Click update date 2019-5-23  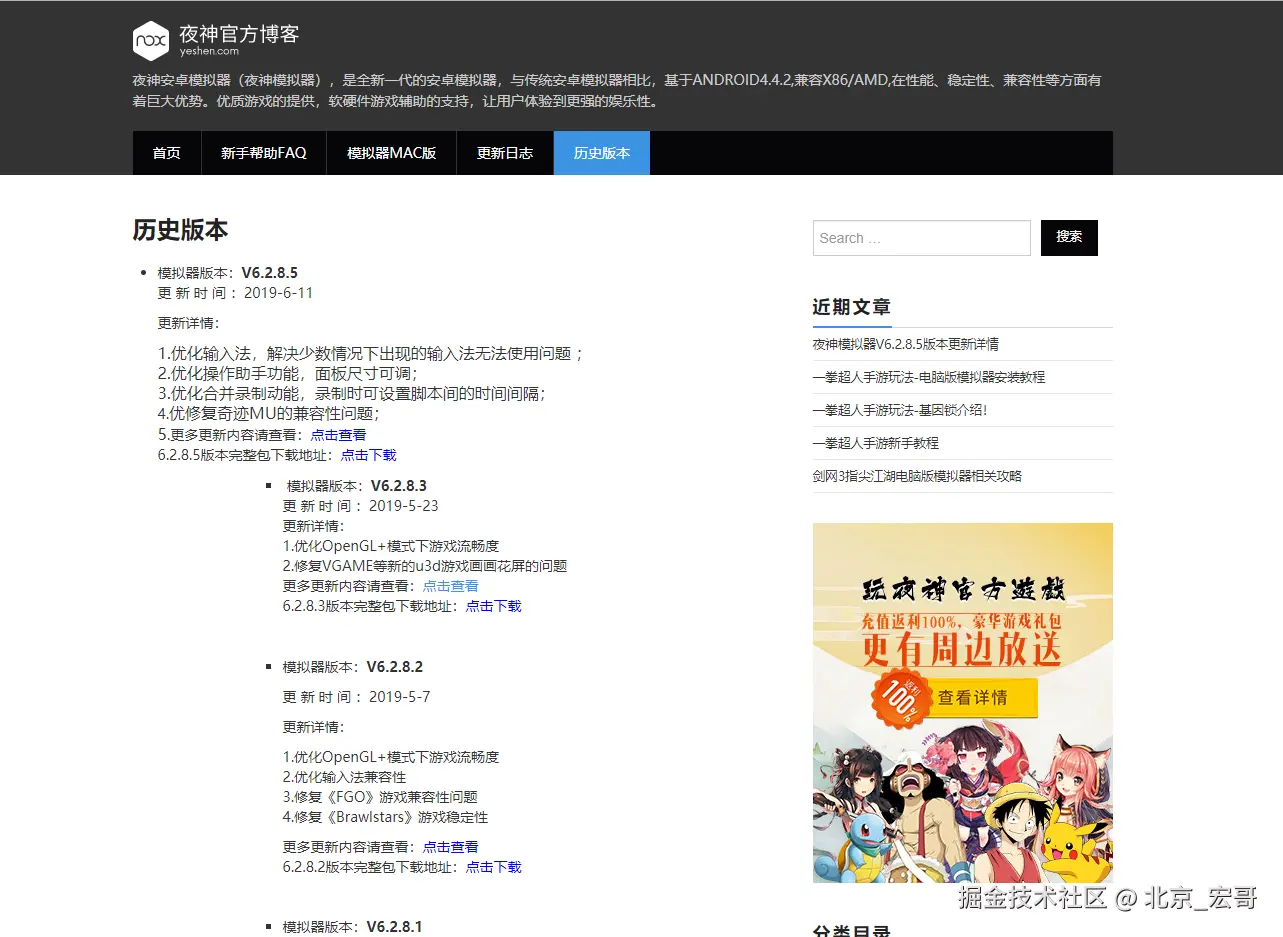click(x=404, y=506)
